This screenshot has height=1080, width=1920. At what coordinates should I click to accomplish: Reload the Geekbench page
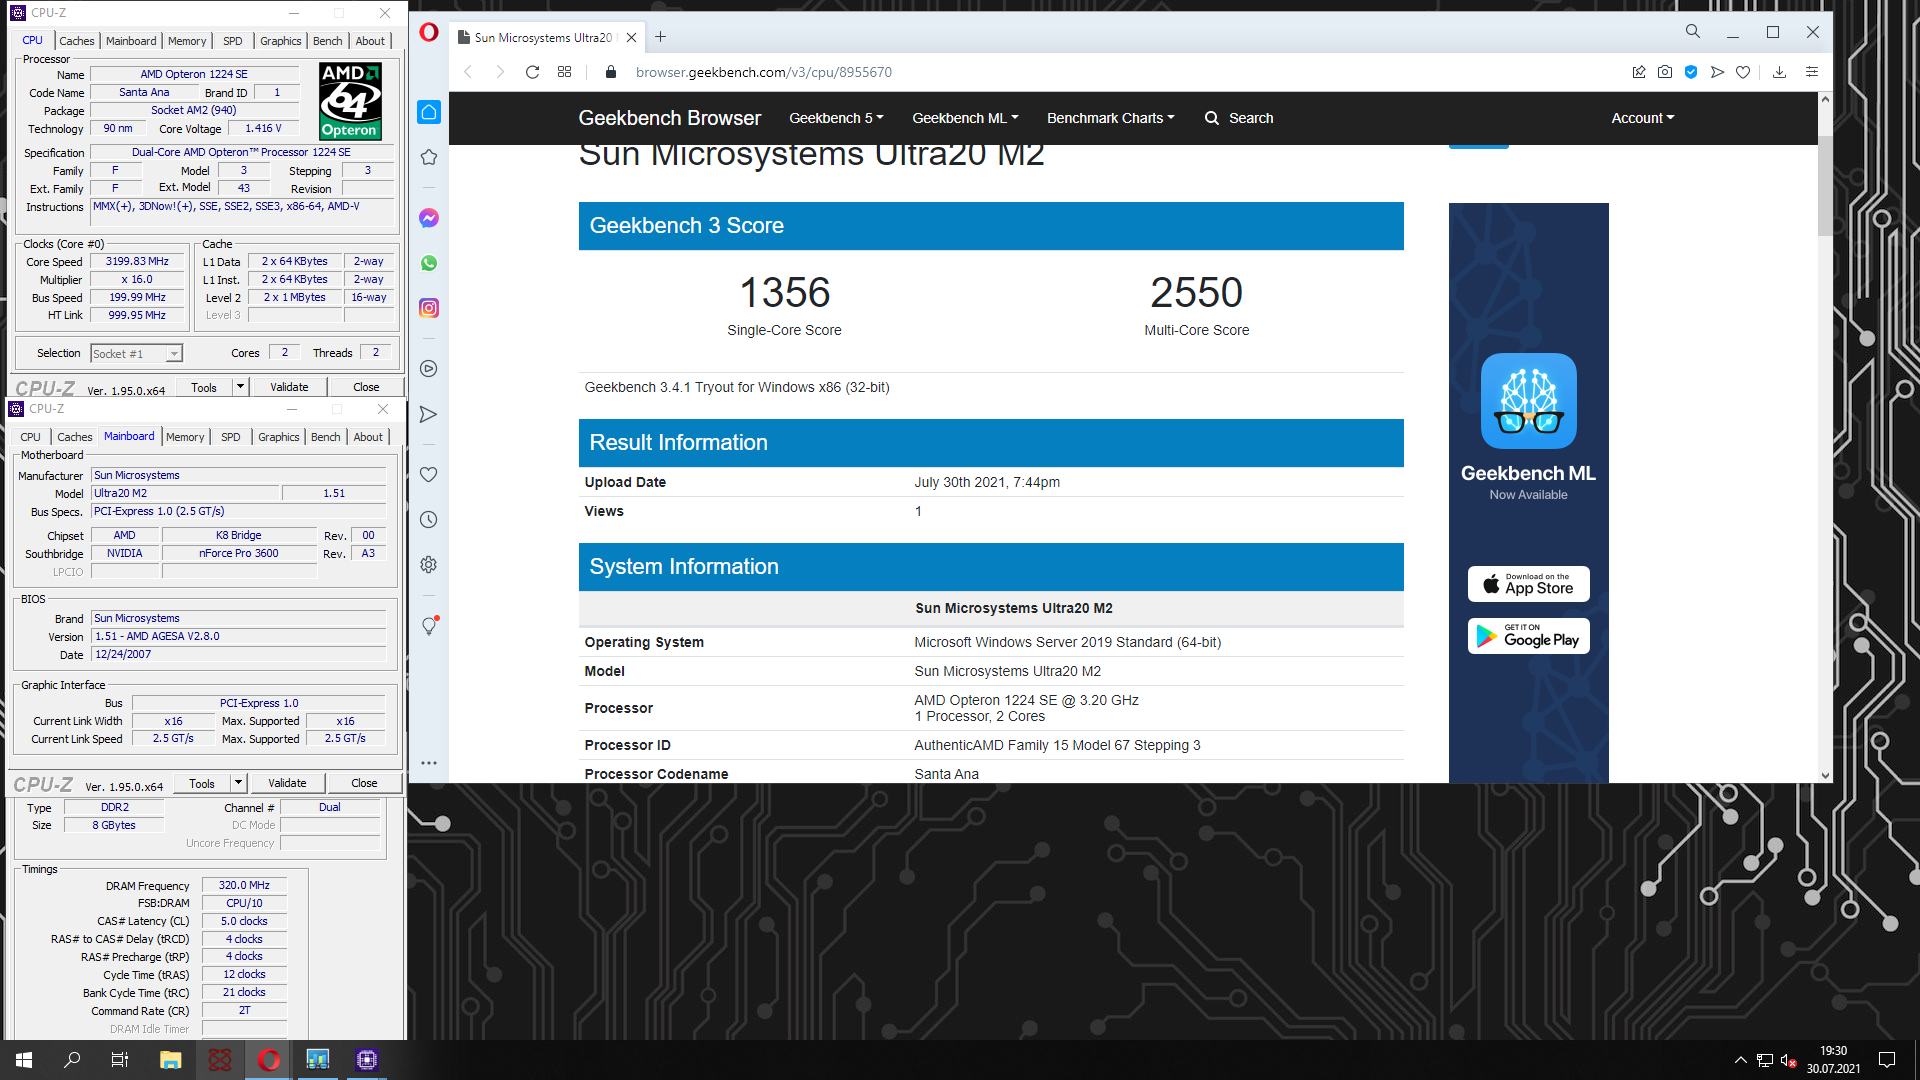(533, 72)
